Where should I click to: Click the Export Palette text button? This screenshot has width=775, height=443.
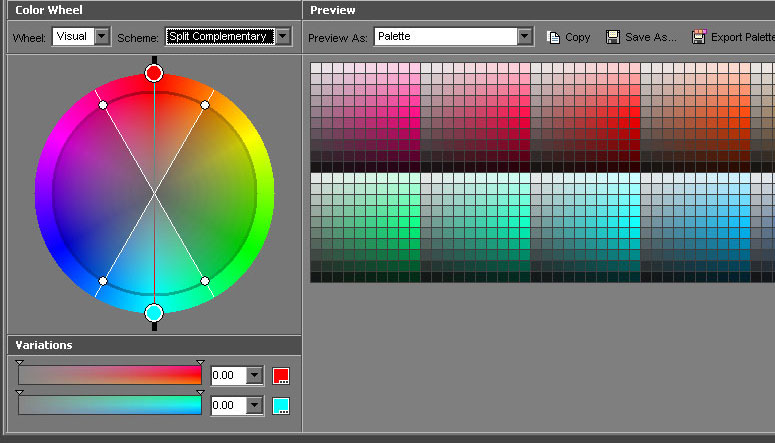(742, 37)
